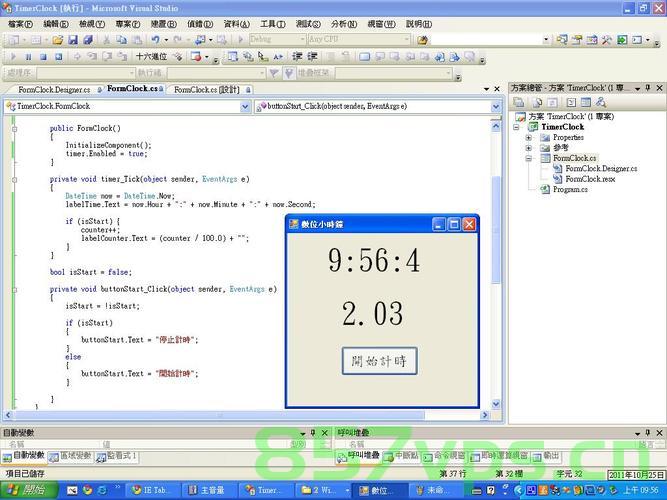This screenshot has height=500, width=667.
Task: Click the code editor vertical scrollbar thumb
Action: [x=496, y=230]
